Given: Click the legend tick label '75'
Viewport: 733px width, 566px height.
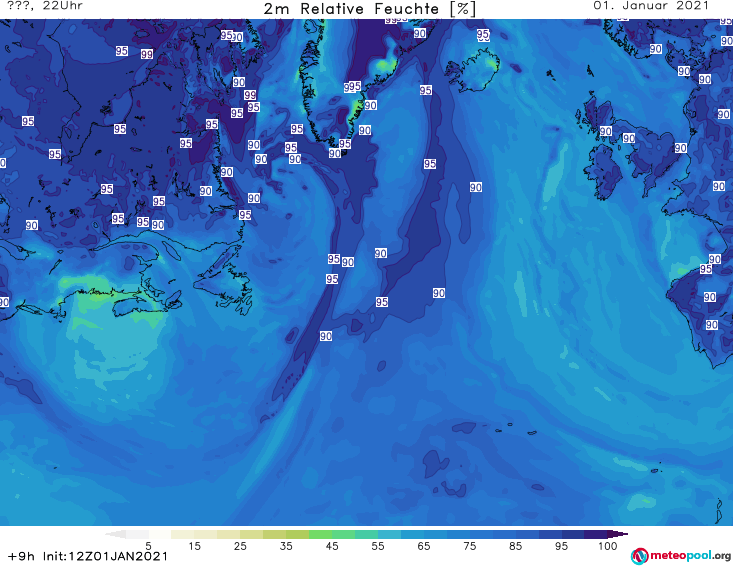Looking at the screenshot, I should pyautogui.click(x=469, y=546).
